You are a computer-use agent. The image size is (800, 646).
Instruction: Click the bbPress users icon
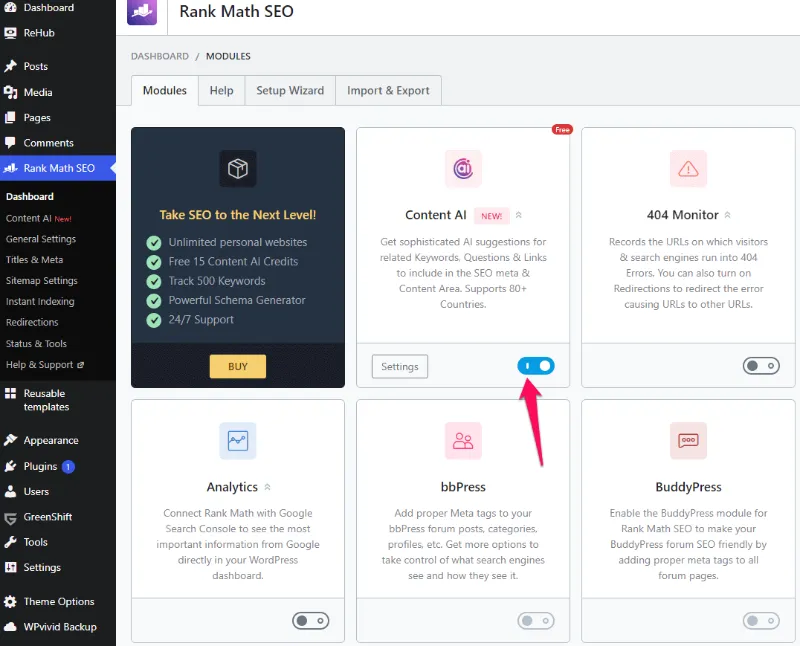coord(463,440)
